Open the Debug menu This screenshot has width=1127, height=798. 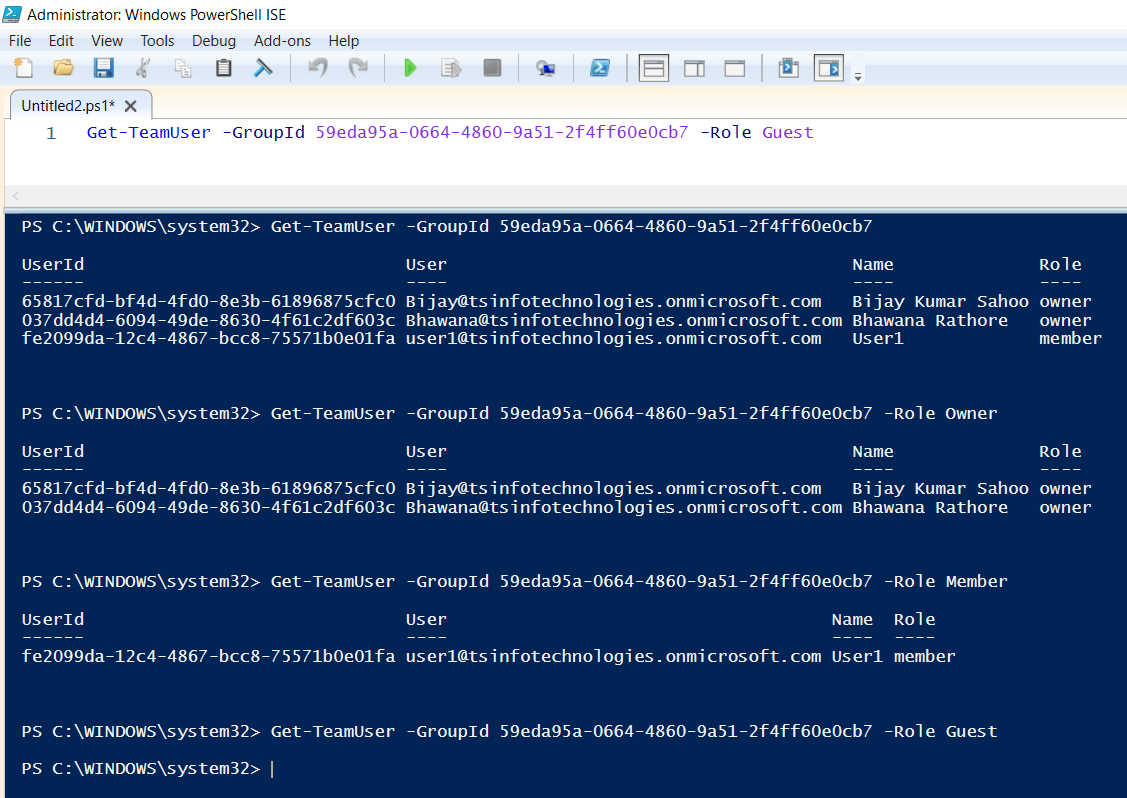213,41
